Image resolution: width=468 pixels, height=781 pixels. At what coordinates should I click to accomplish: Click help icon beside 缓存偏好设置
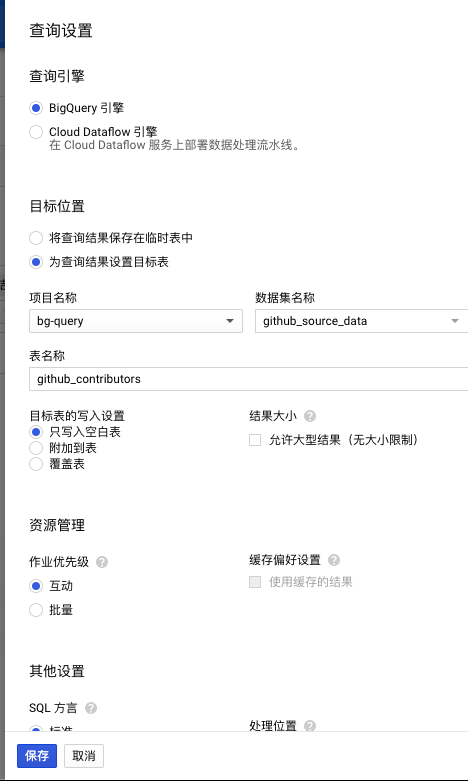pyautogui.click(x=334, y=560)
